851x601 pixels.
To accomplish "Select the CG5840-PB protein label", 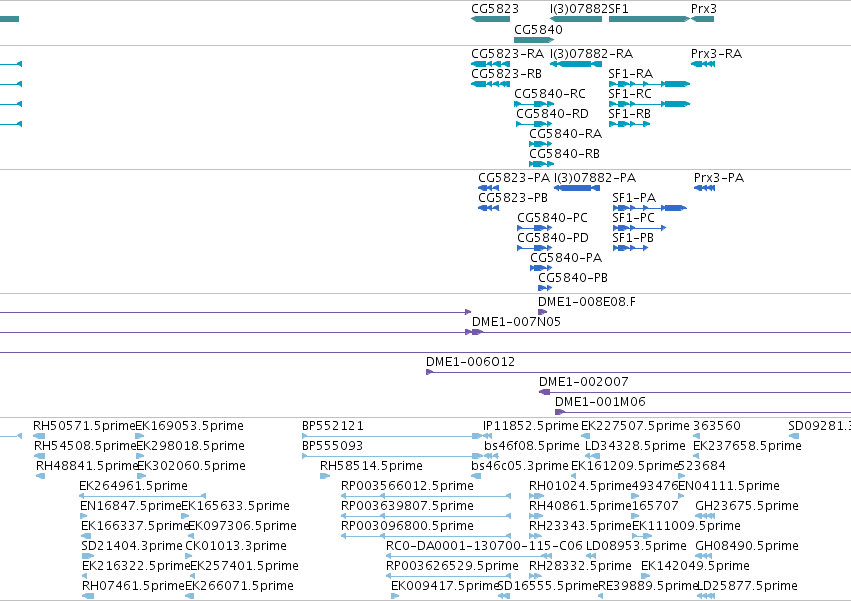I will point(573,278).
